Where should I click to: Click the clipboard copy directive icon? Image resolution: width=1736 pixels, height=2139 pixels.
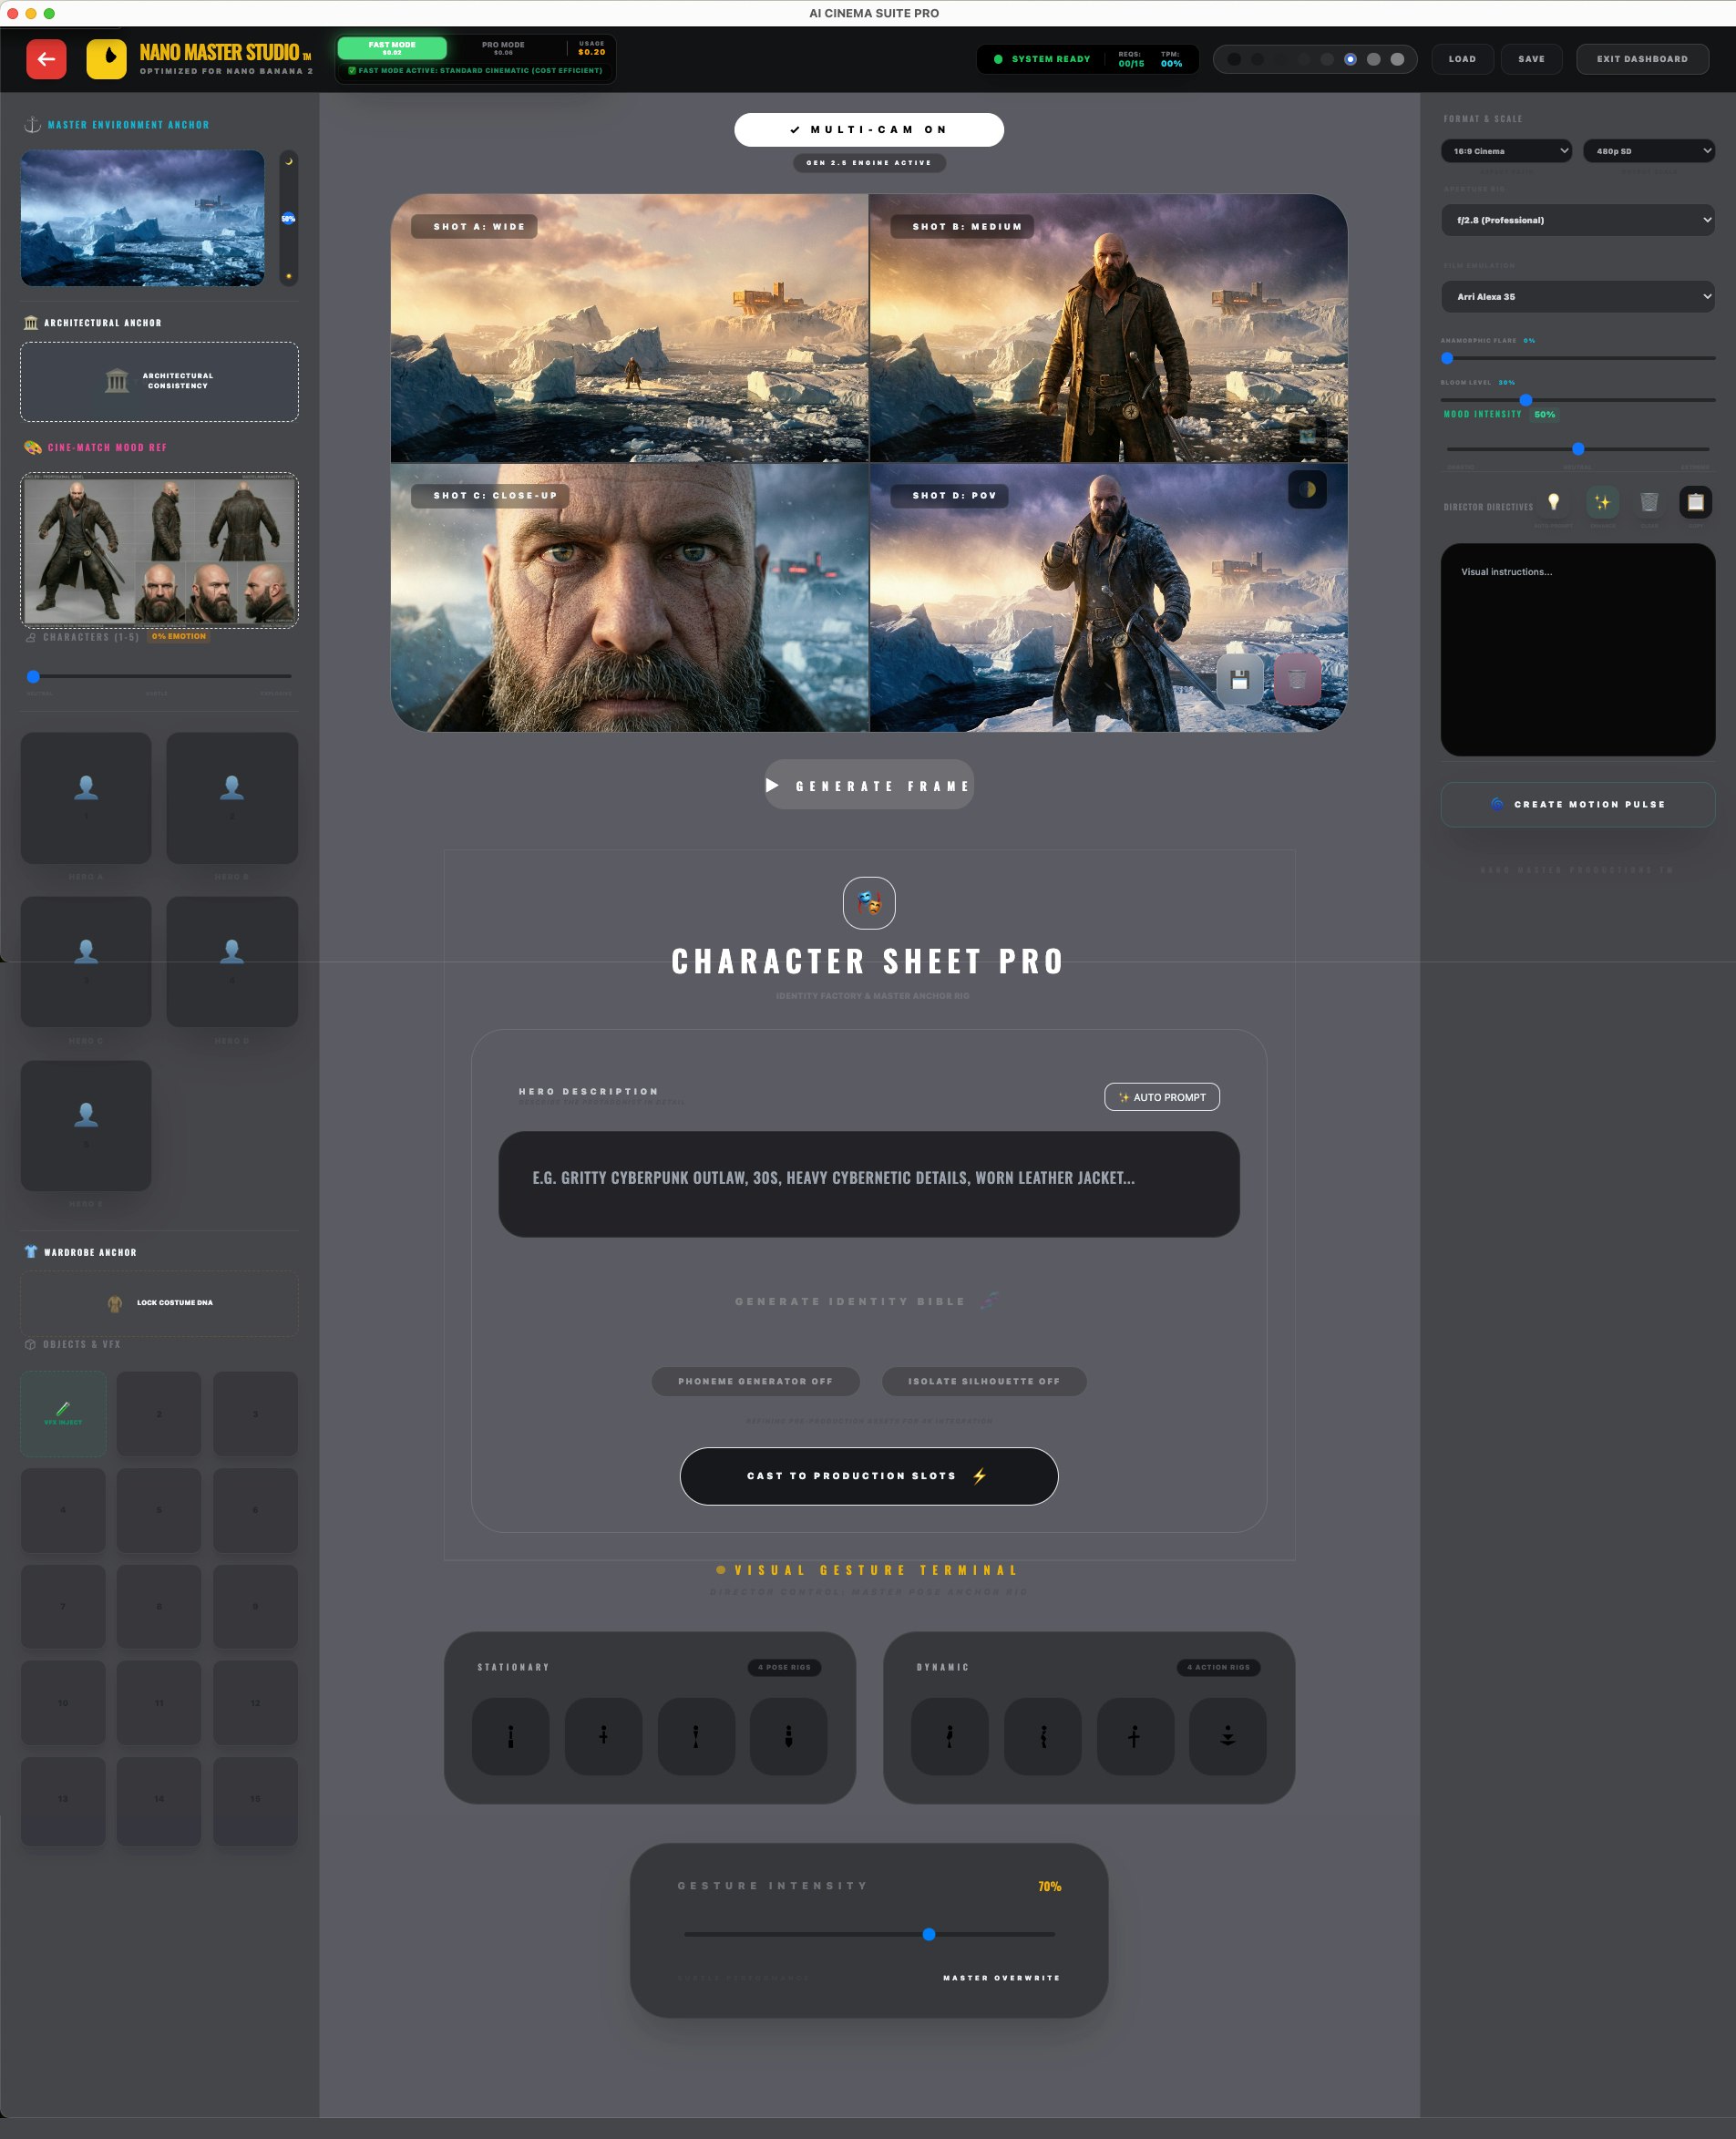[1695, 502]
